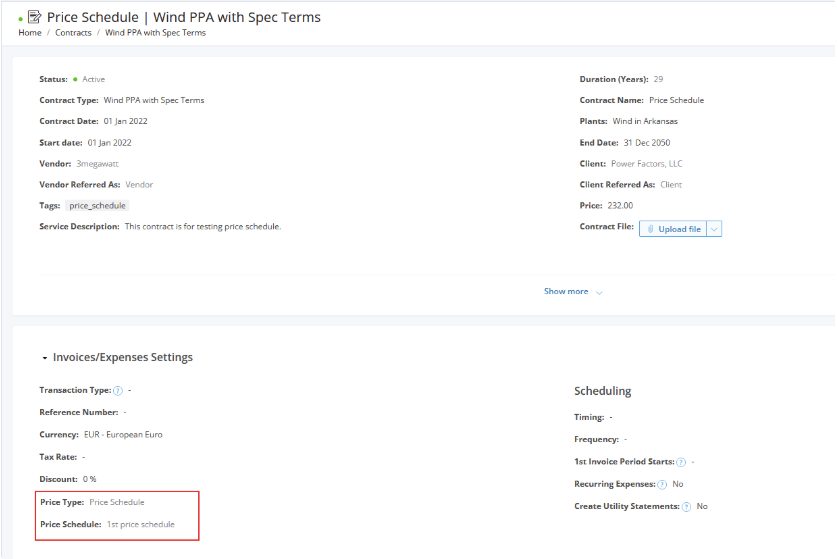
Task: Expand details with the Show more chevron
Action: point(599,292)
